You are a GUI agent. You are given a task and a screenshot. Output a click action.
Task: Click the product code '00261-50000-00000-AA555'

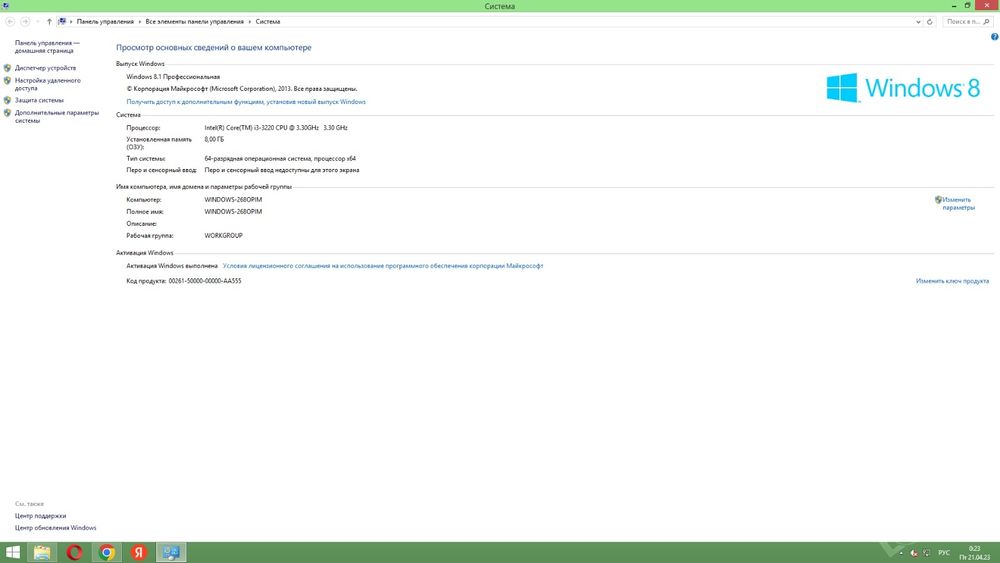205,281
